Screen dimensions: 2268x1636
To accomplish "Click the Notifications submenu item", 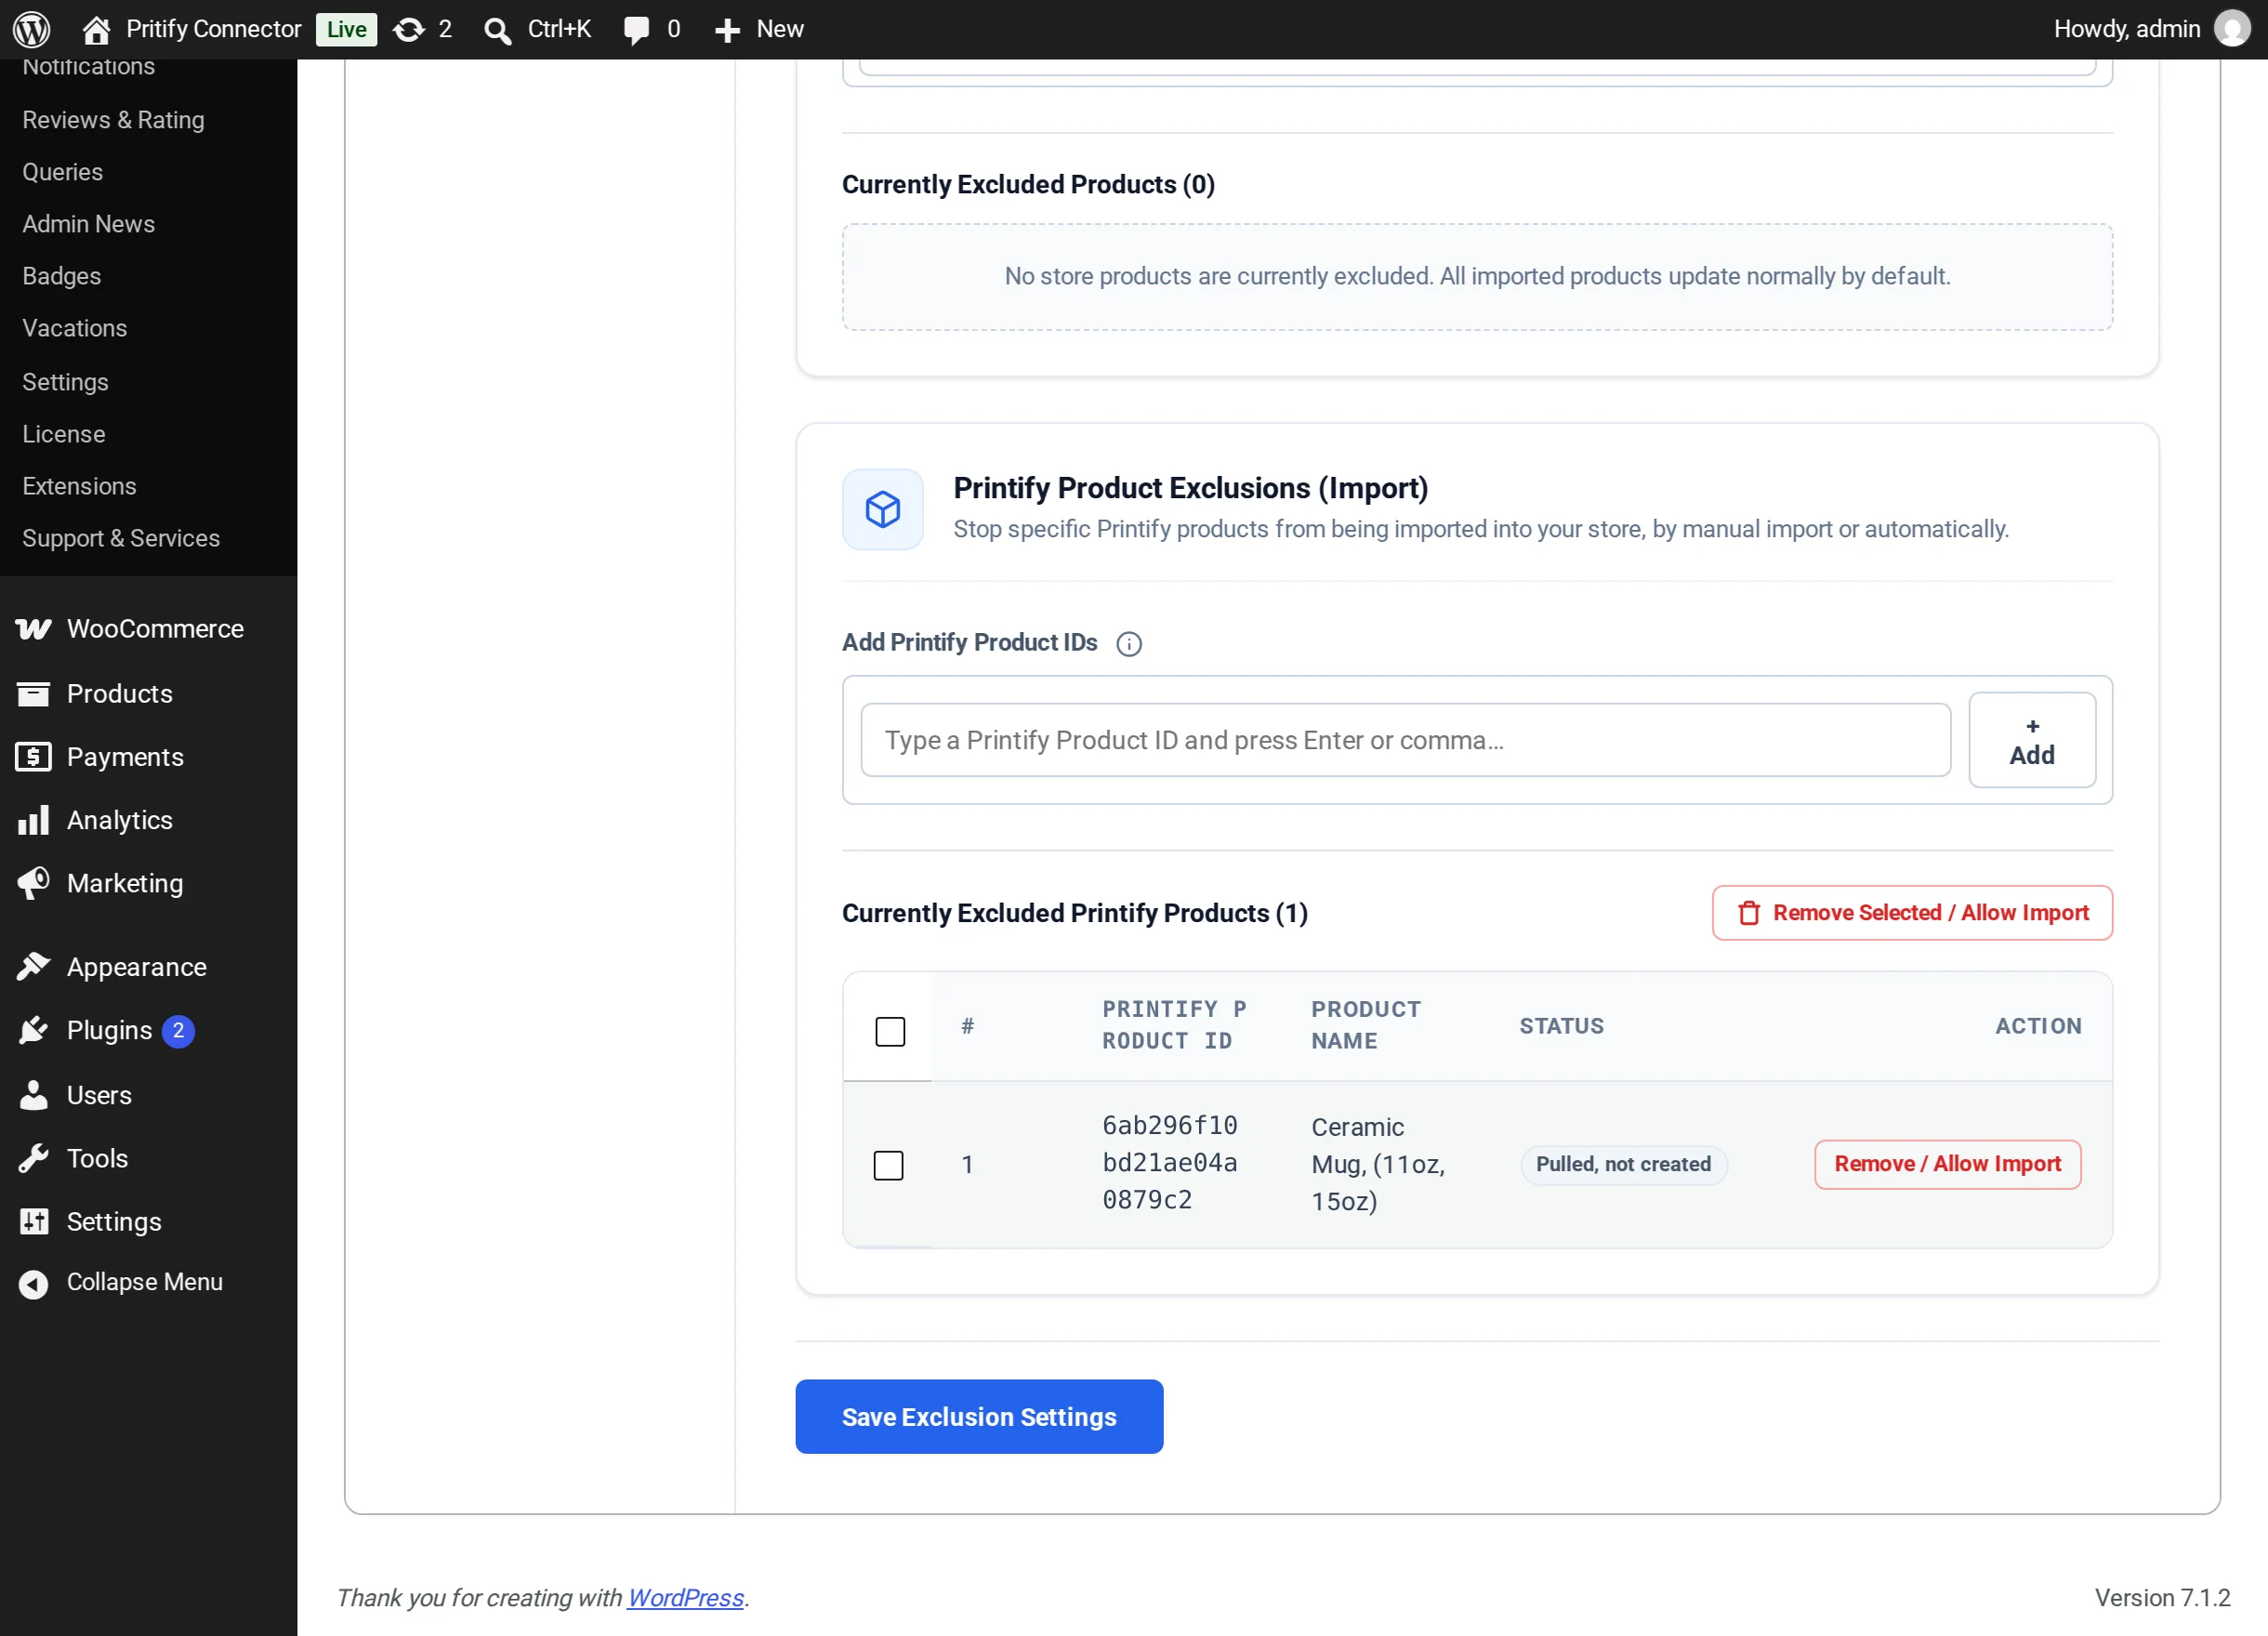I will [88, 67].
